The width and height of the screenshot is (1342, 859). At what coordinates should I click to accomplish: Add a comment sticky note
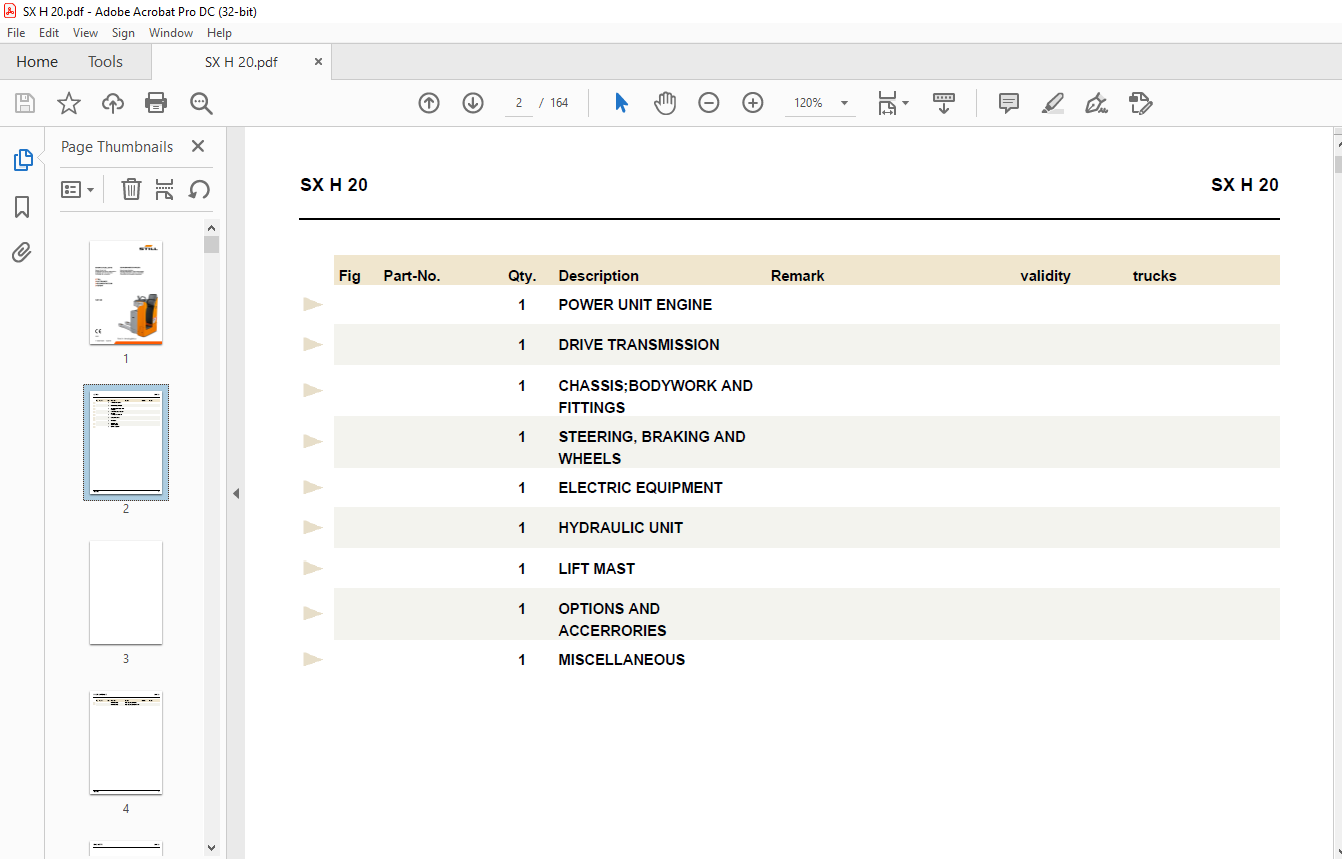click(1009, 103)
